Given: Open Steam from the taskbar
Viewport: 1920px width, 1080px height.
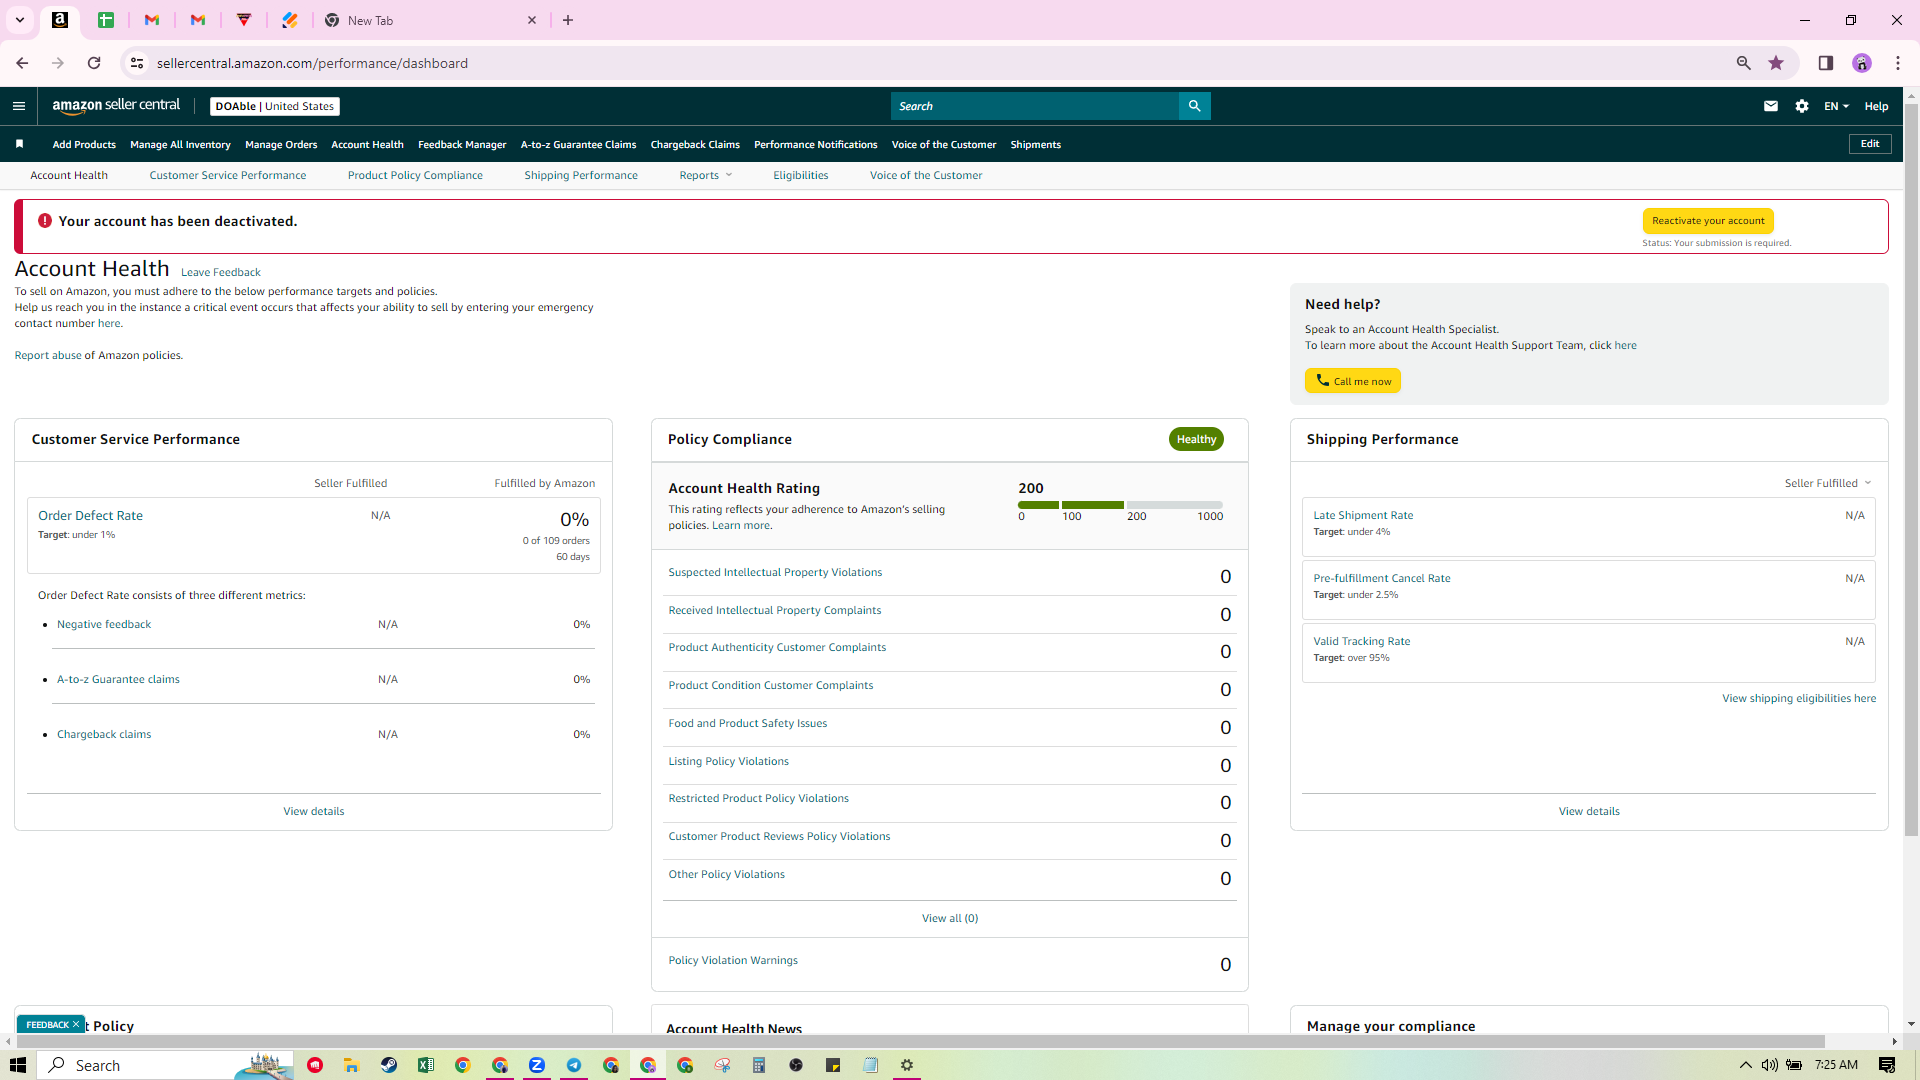Looking at the screenshot, I should (389, 1065).
